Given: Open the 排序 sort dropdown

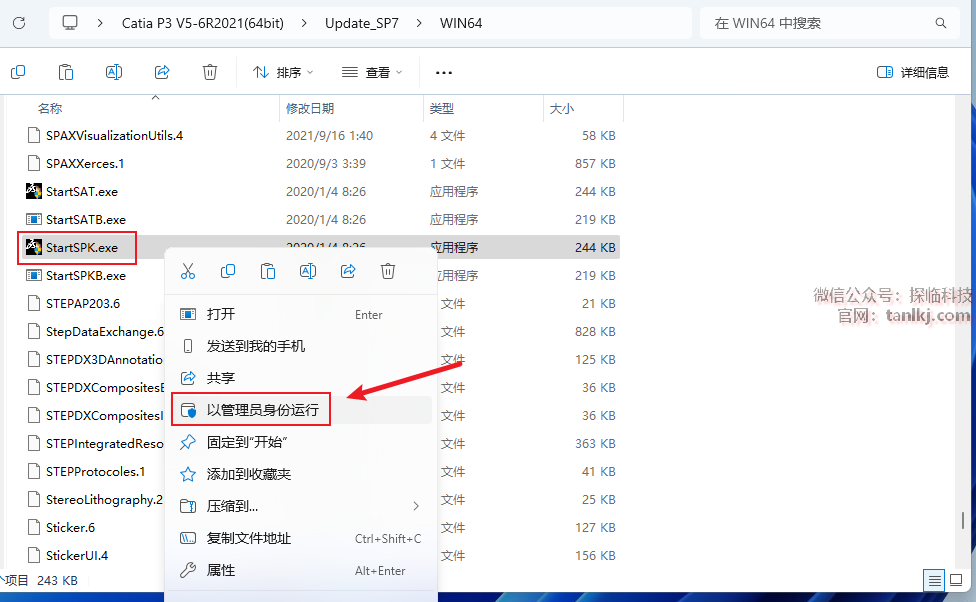Looking at the screenshot, I should [x=283, y=72].
